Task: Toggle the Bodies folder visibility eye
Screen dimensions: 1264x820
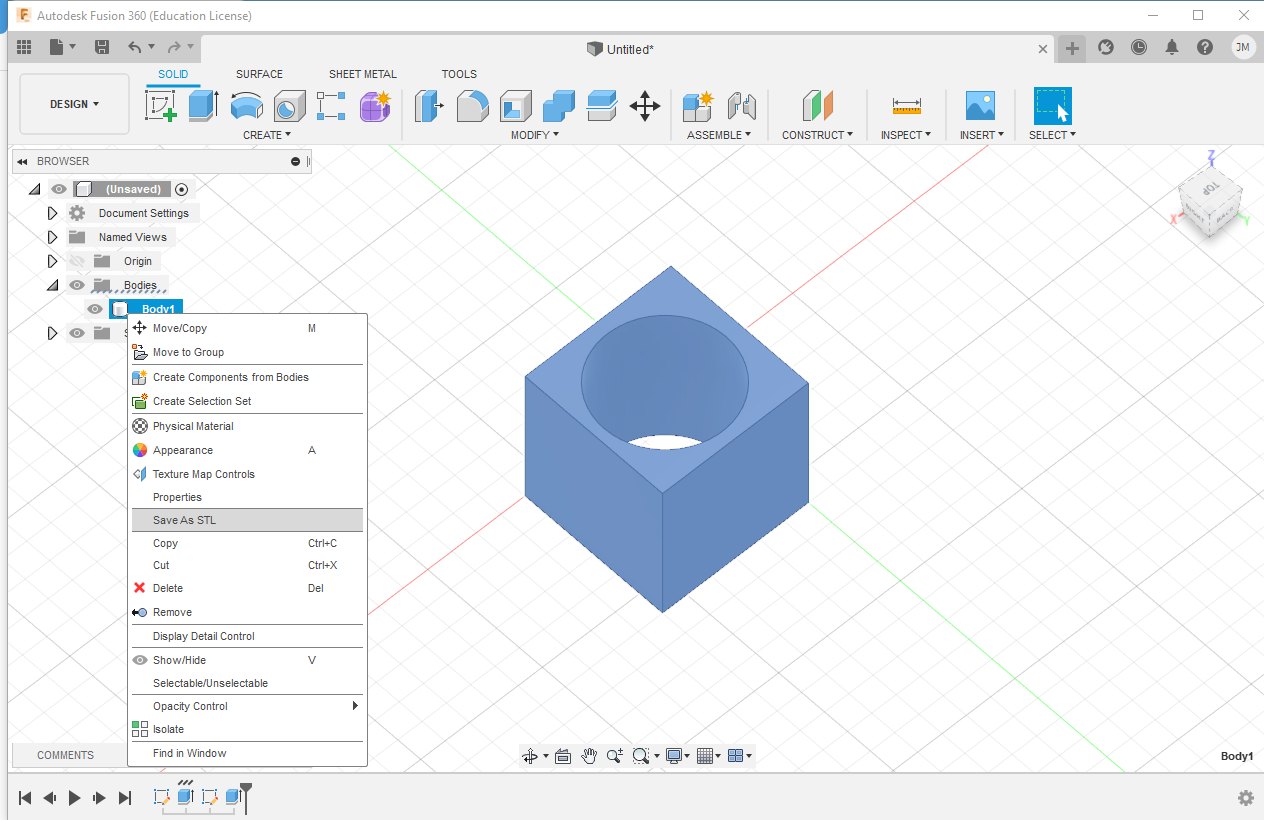Action: (x=77, y=285)
